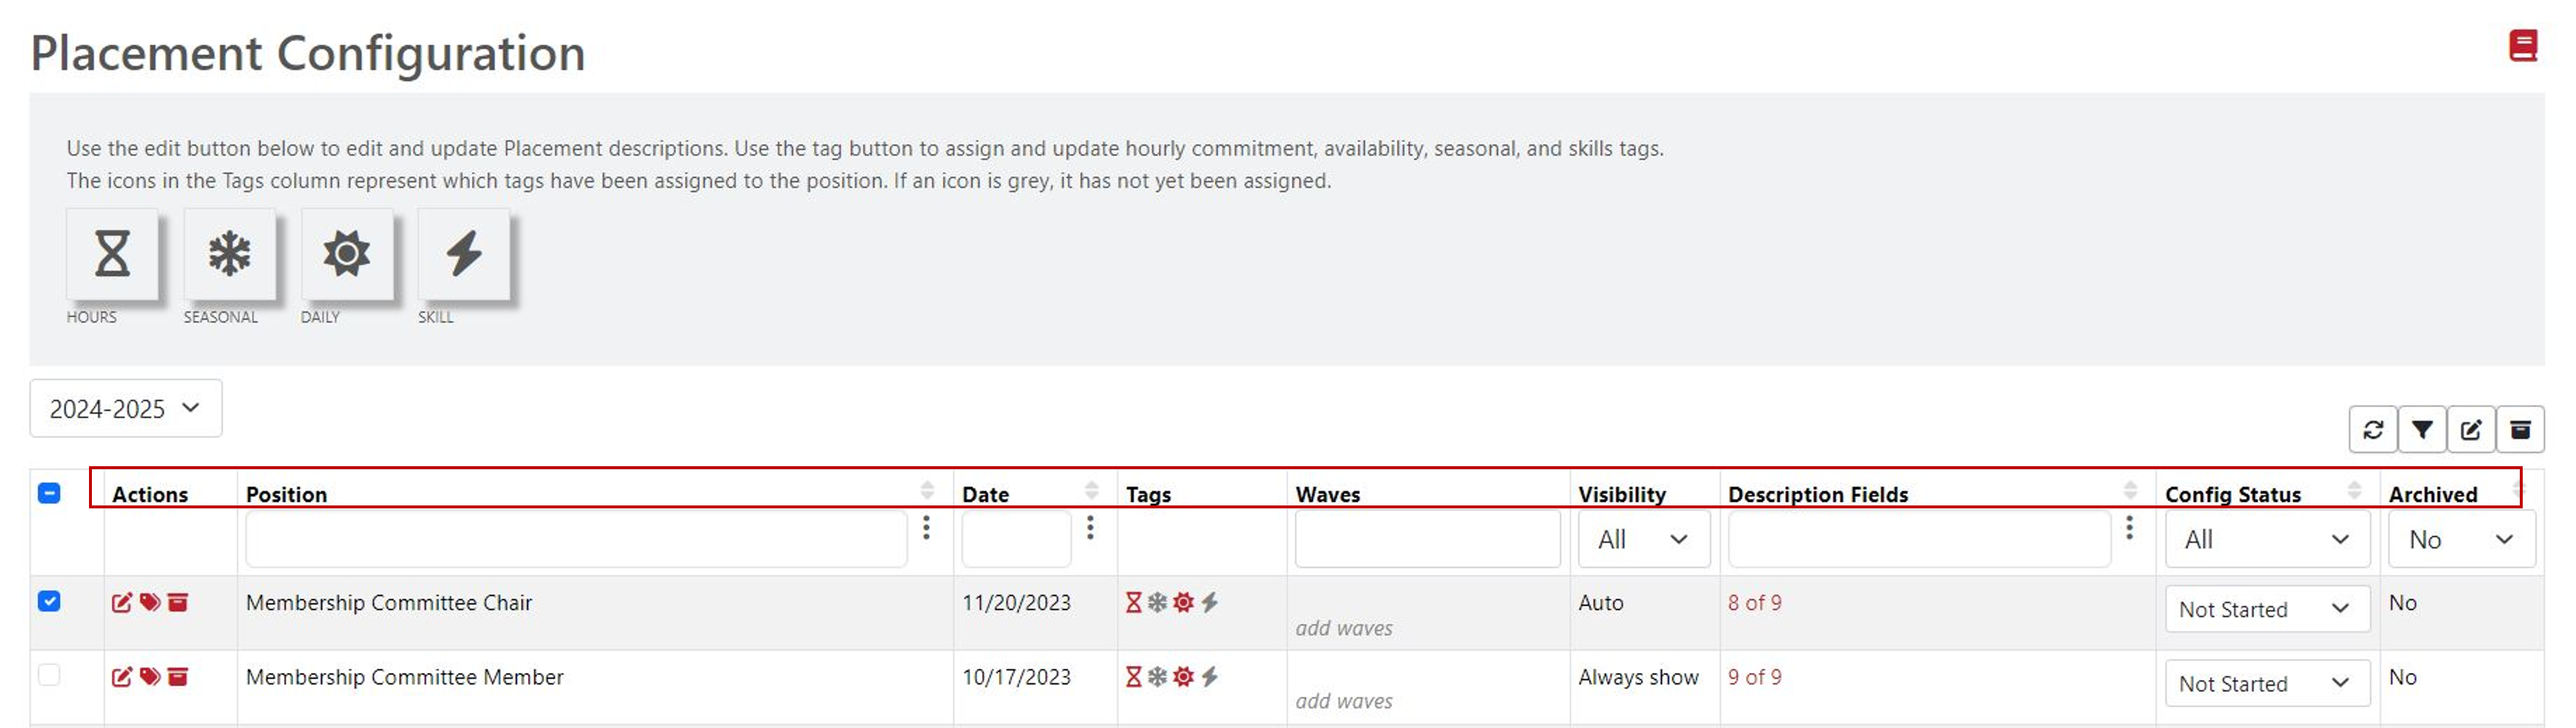
Task: Click add waves for Membership Committee Chair
Action: click(1343, 628)
